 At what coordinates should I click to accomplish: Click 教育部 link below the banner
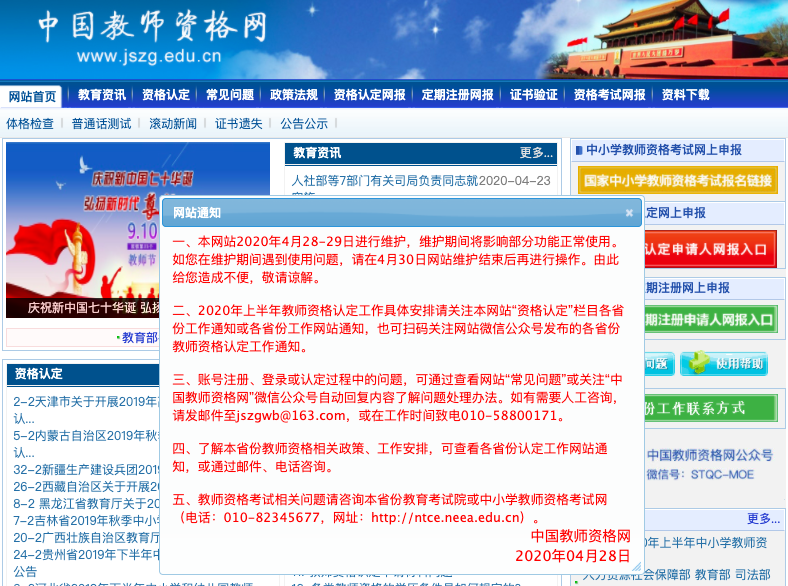point(140,338)
